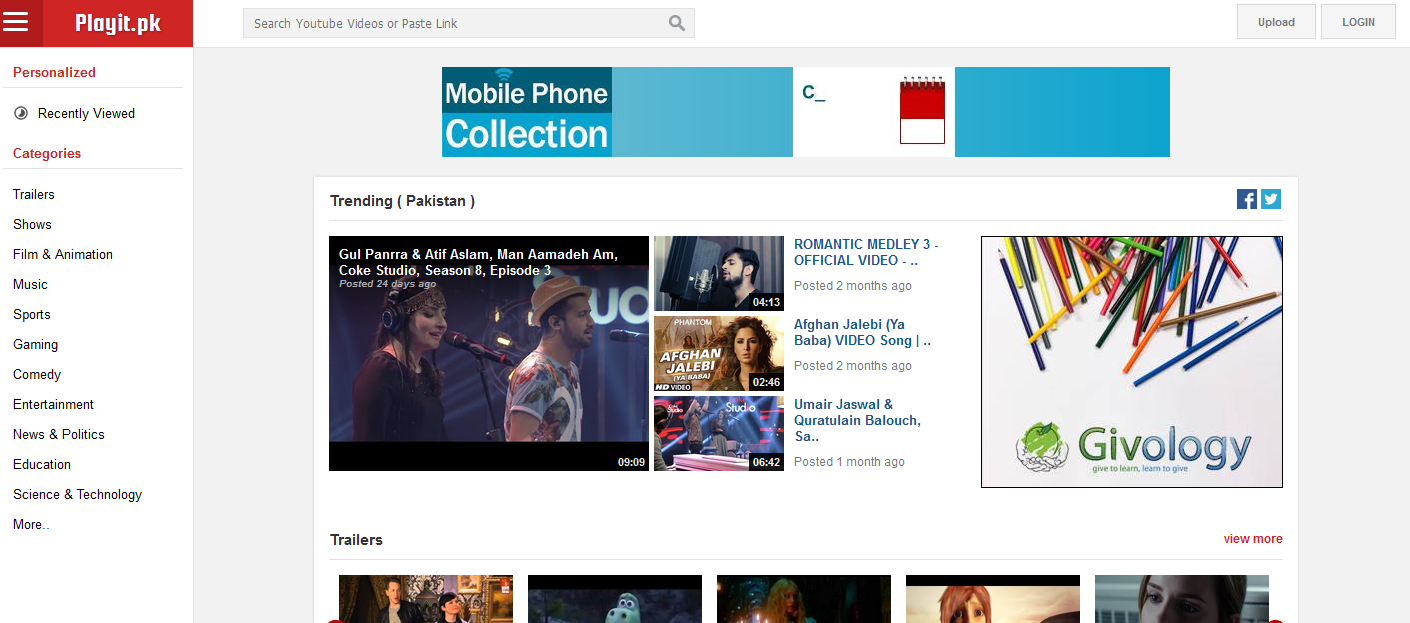Click the 06:42 duration badge
Viewport: 1410px width, 623px height.
766,462
